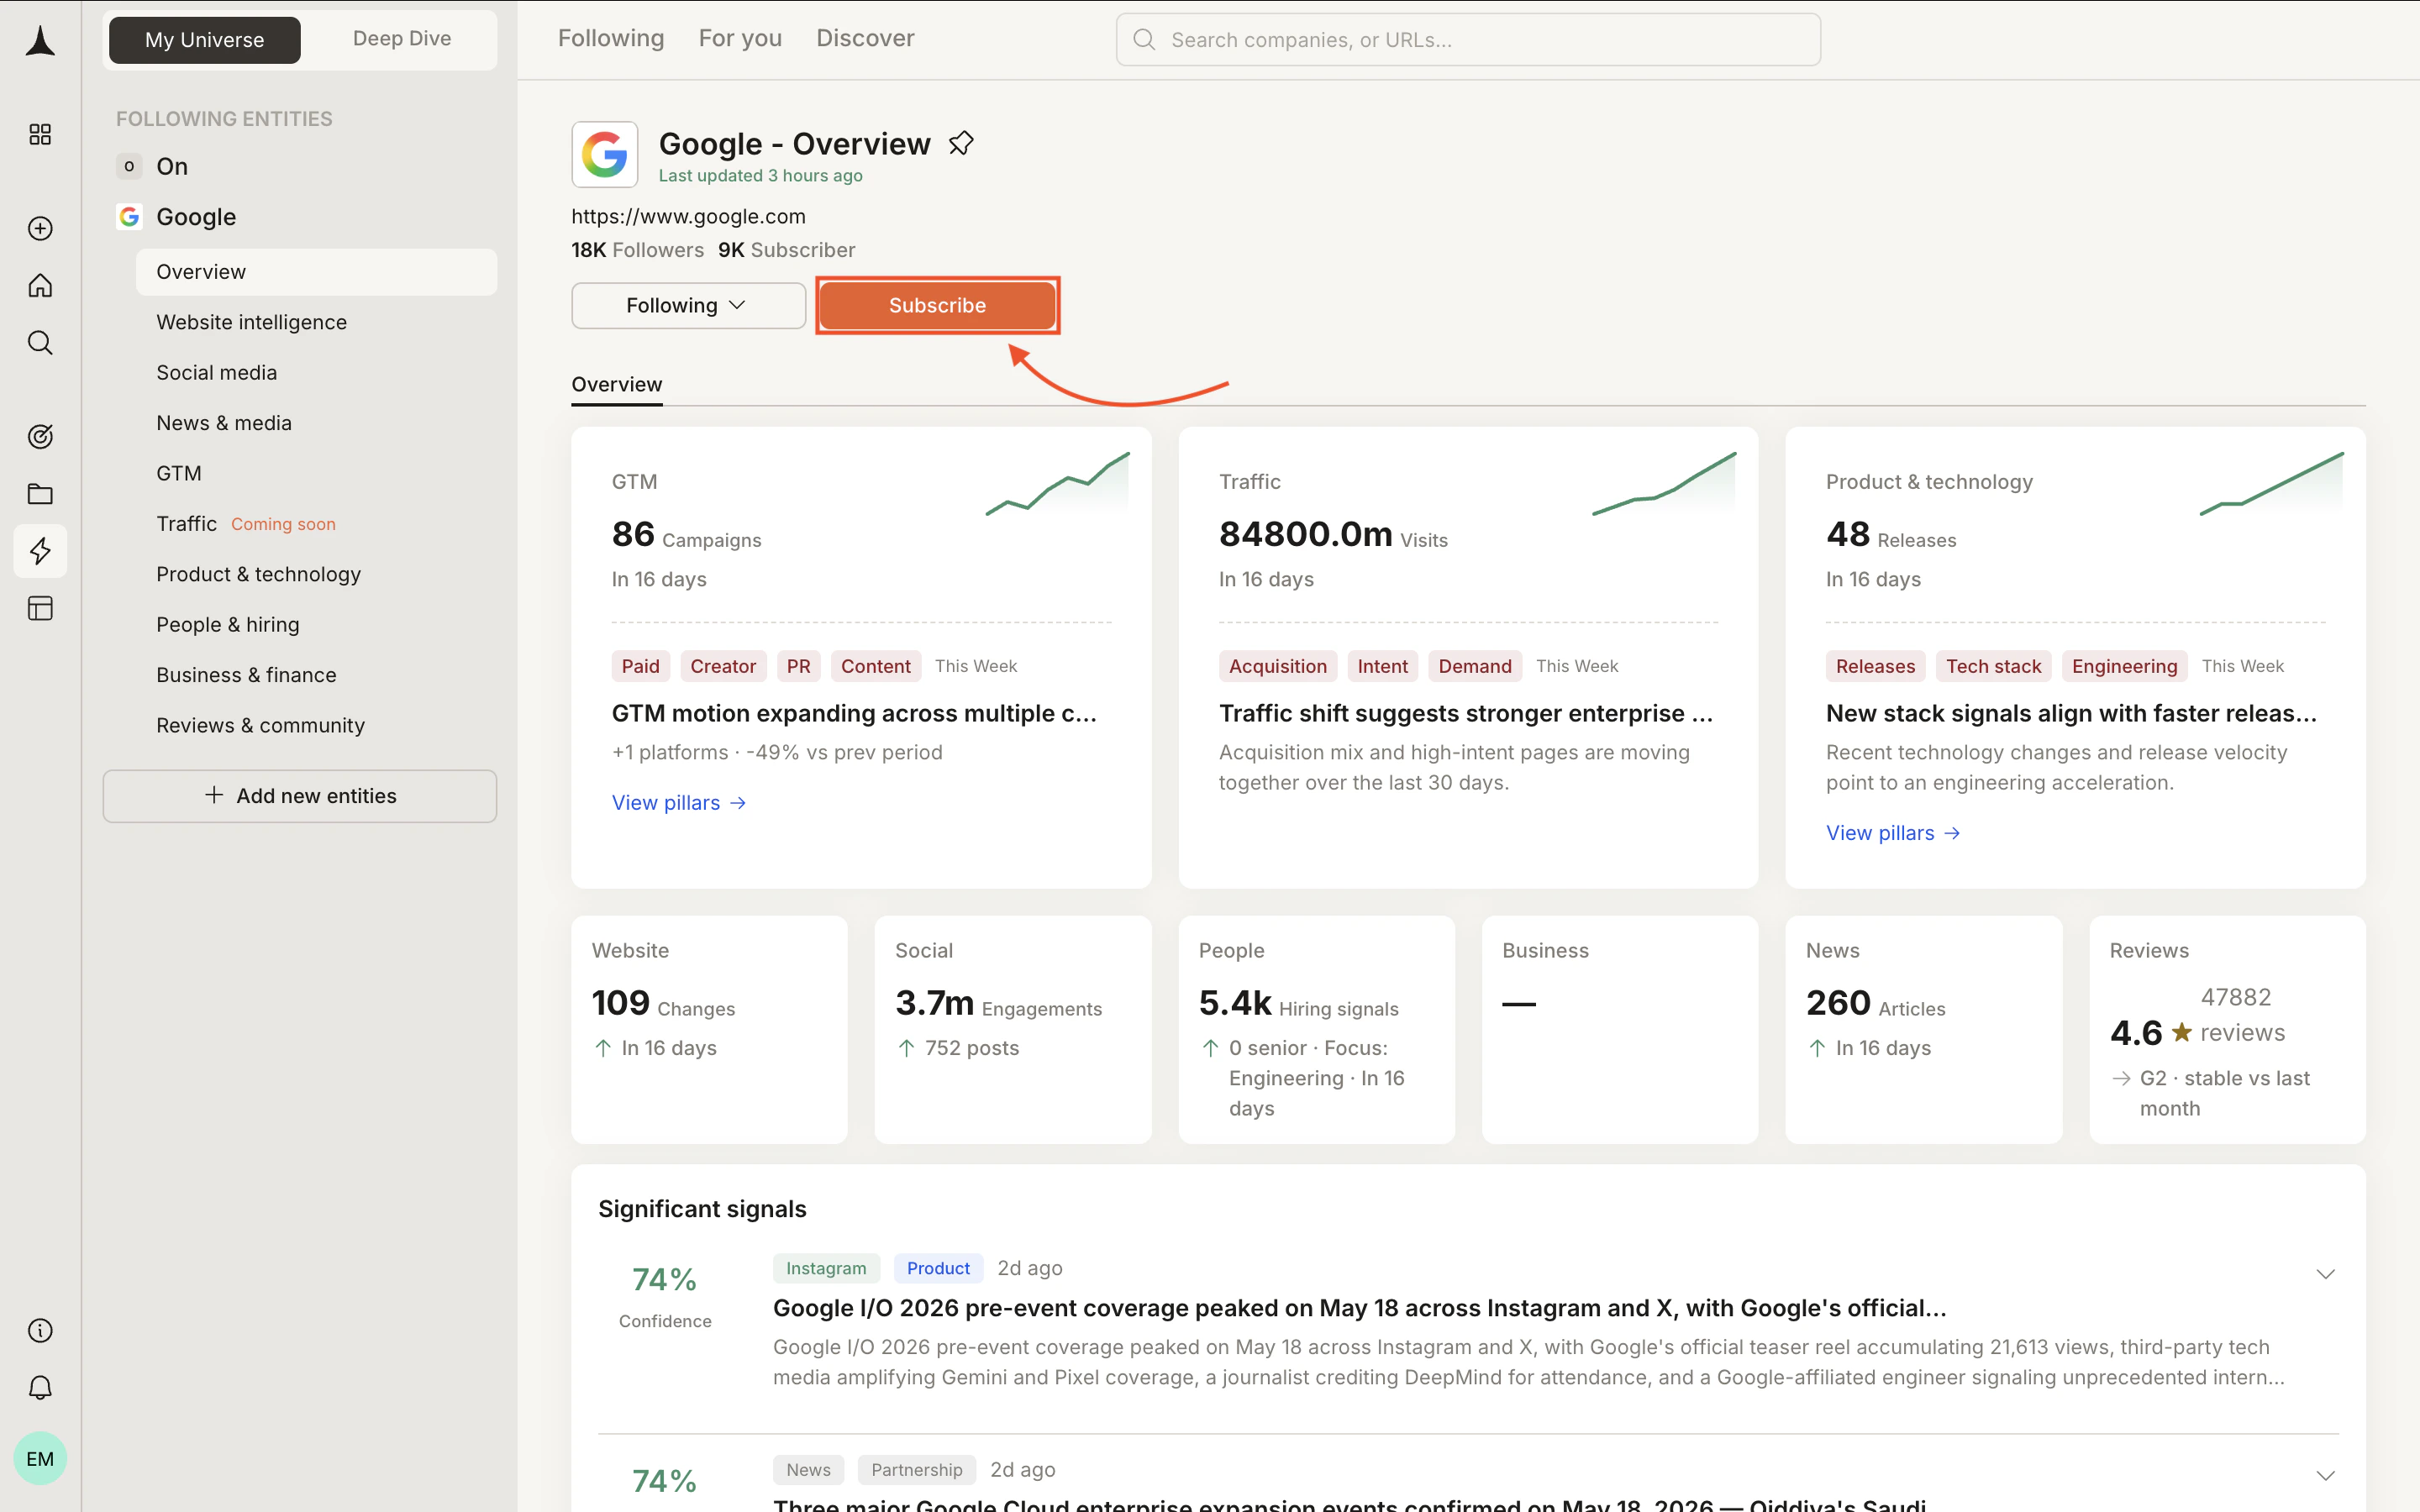Screen dimensions: 2420x1512
Task: Open View pillars link in GTM card
Action: (x=679, y=803)
